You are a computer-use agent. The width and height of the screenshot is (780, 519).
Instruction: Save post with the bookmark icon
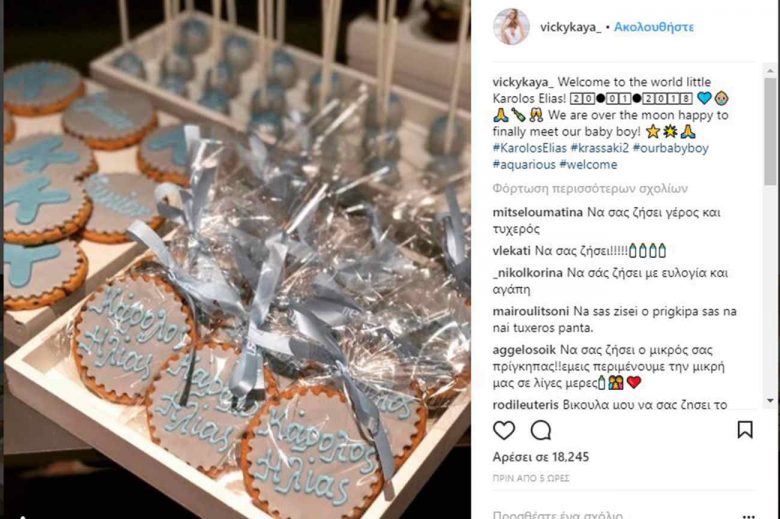[x=745, y=430]
